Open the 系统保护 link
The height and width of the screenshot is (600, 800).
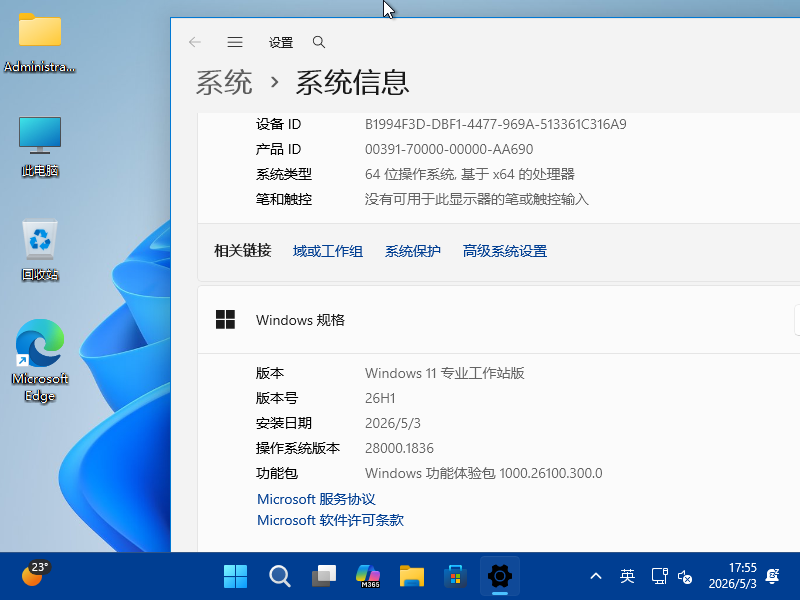(x=412, y=251)
